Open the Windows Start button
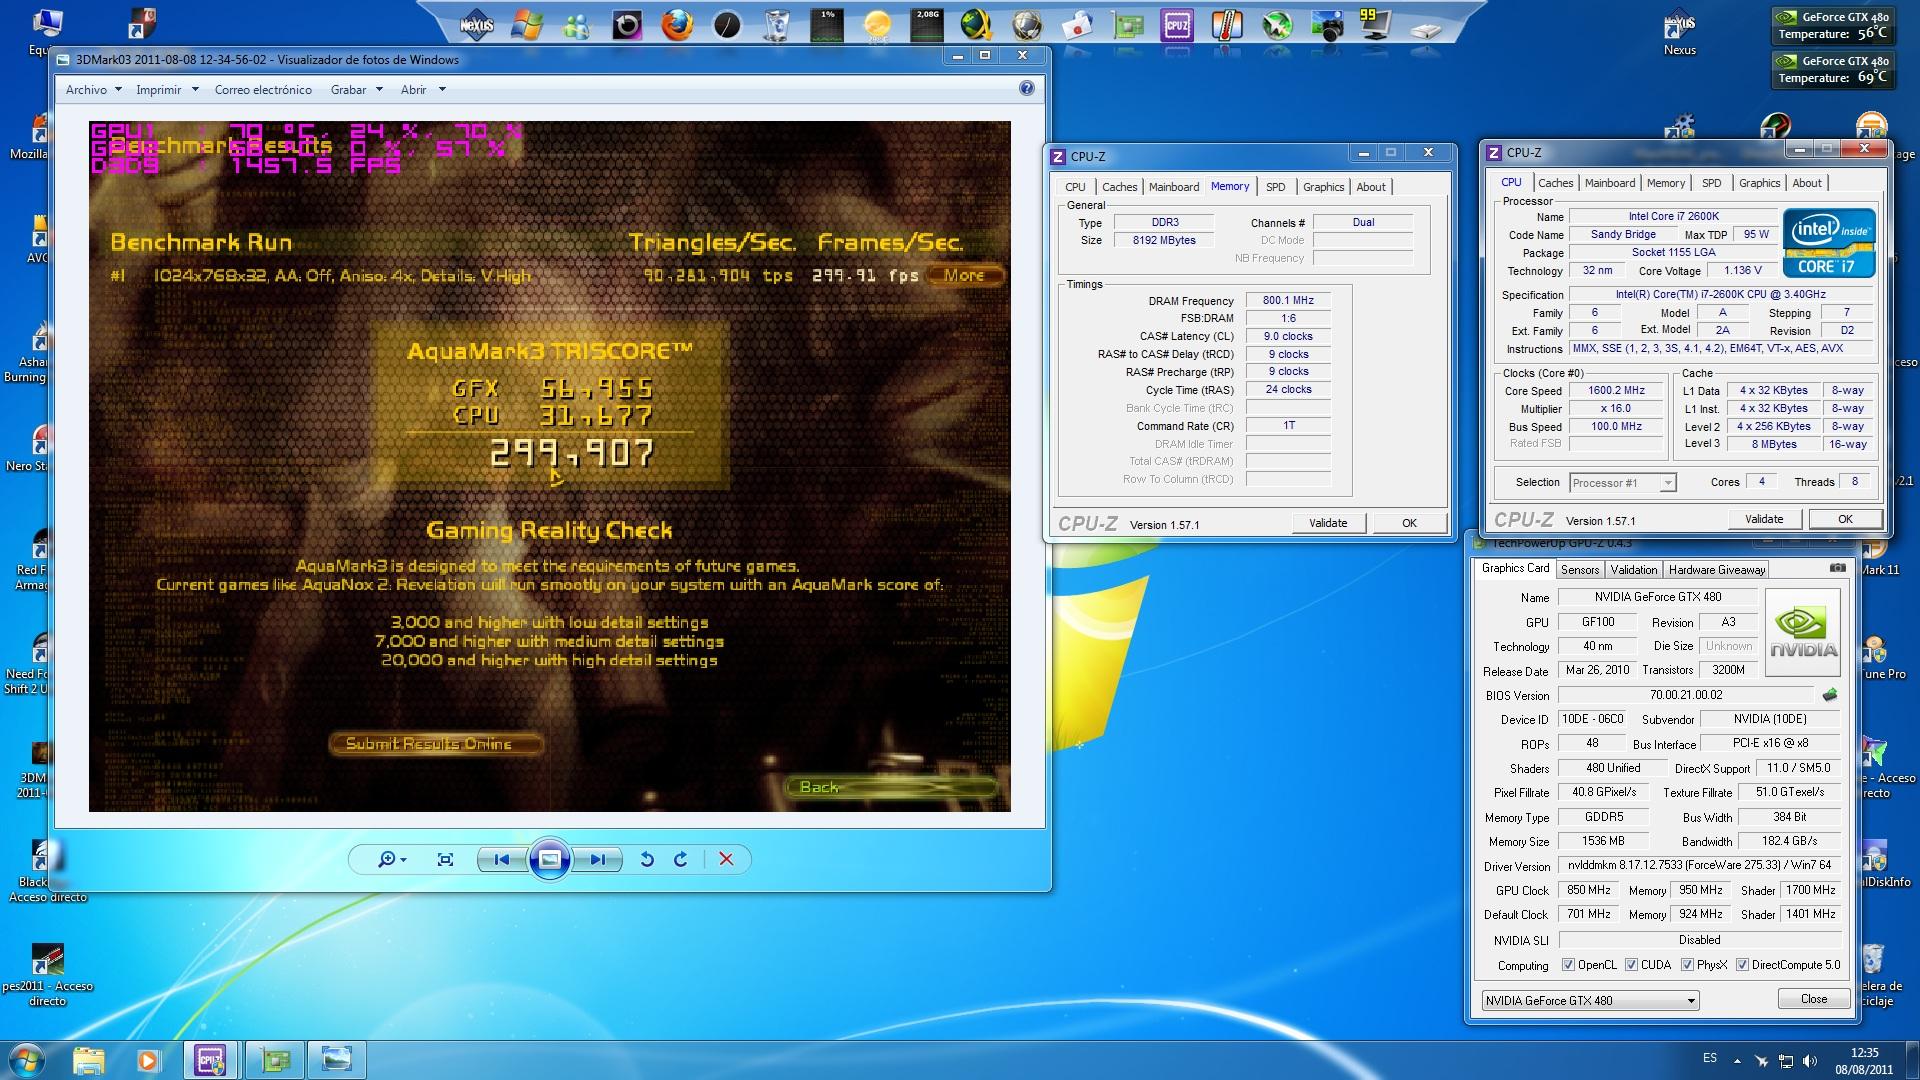Image resolution: width=1920 pixels, height=1080 pixels. (27, 1059)
